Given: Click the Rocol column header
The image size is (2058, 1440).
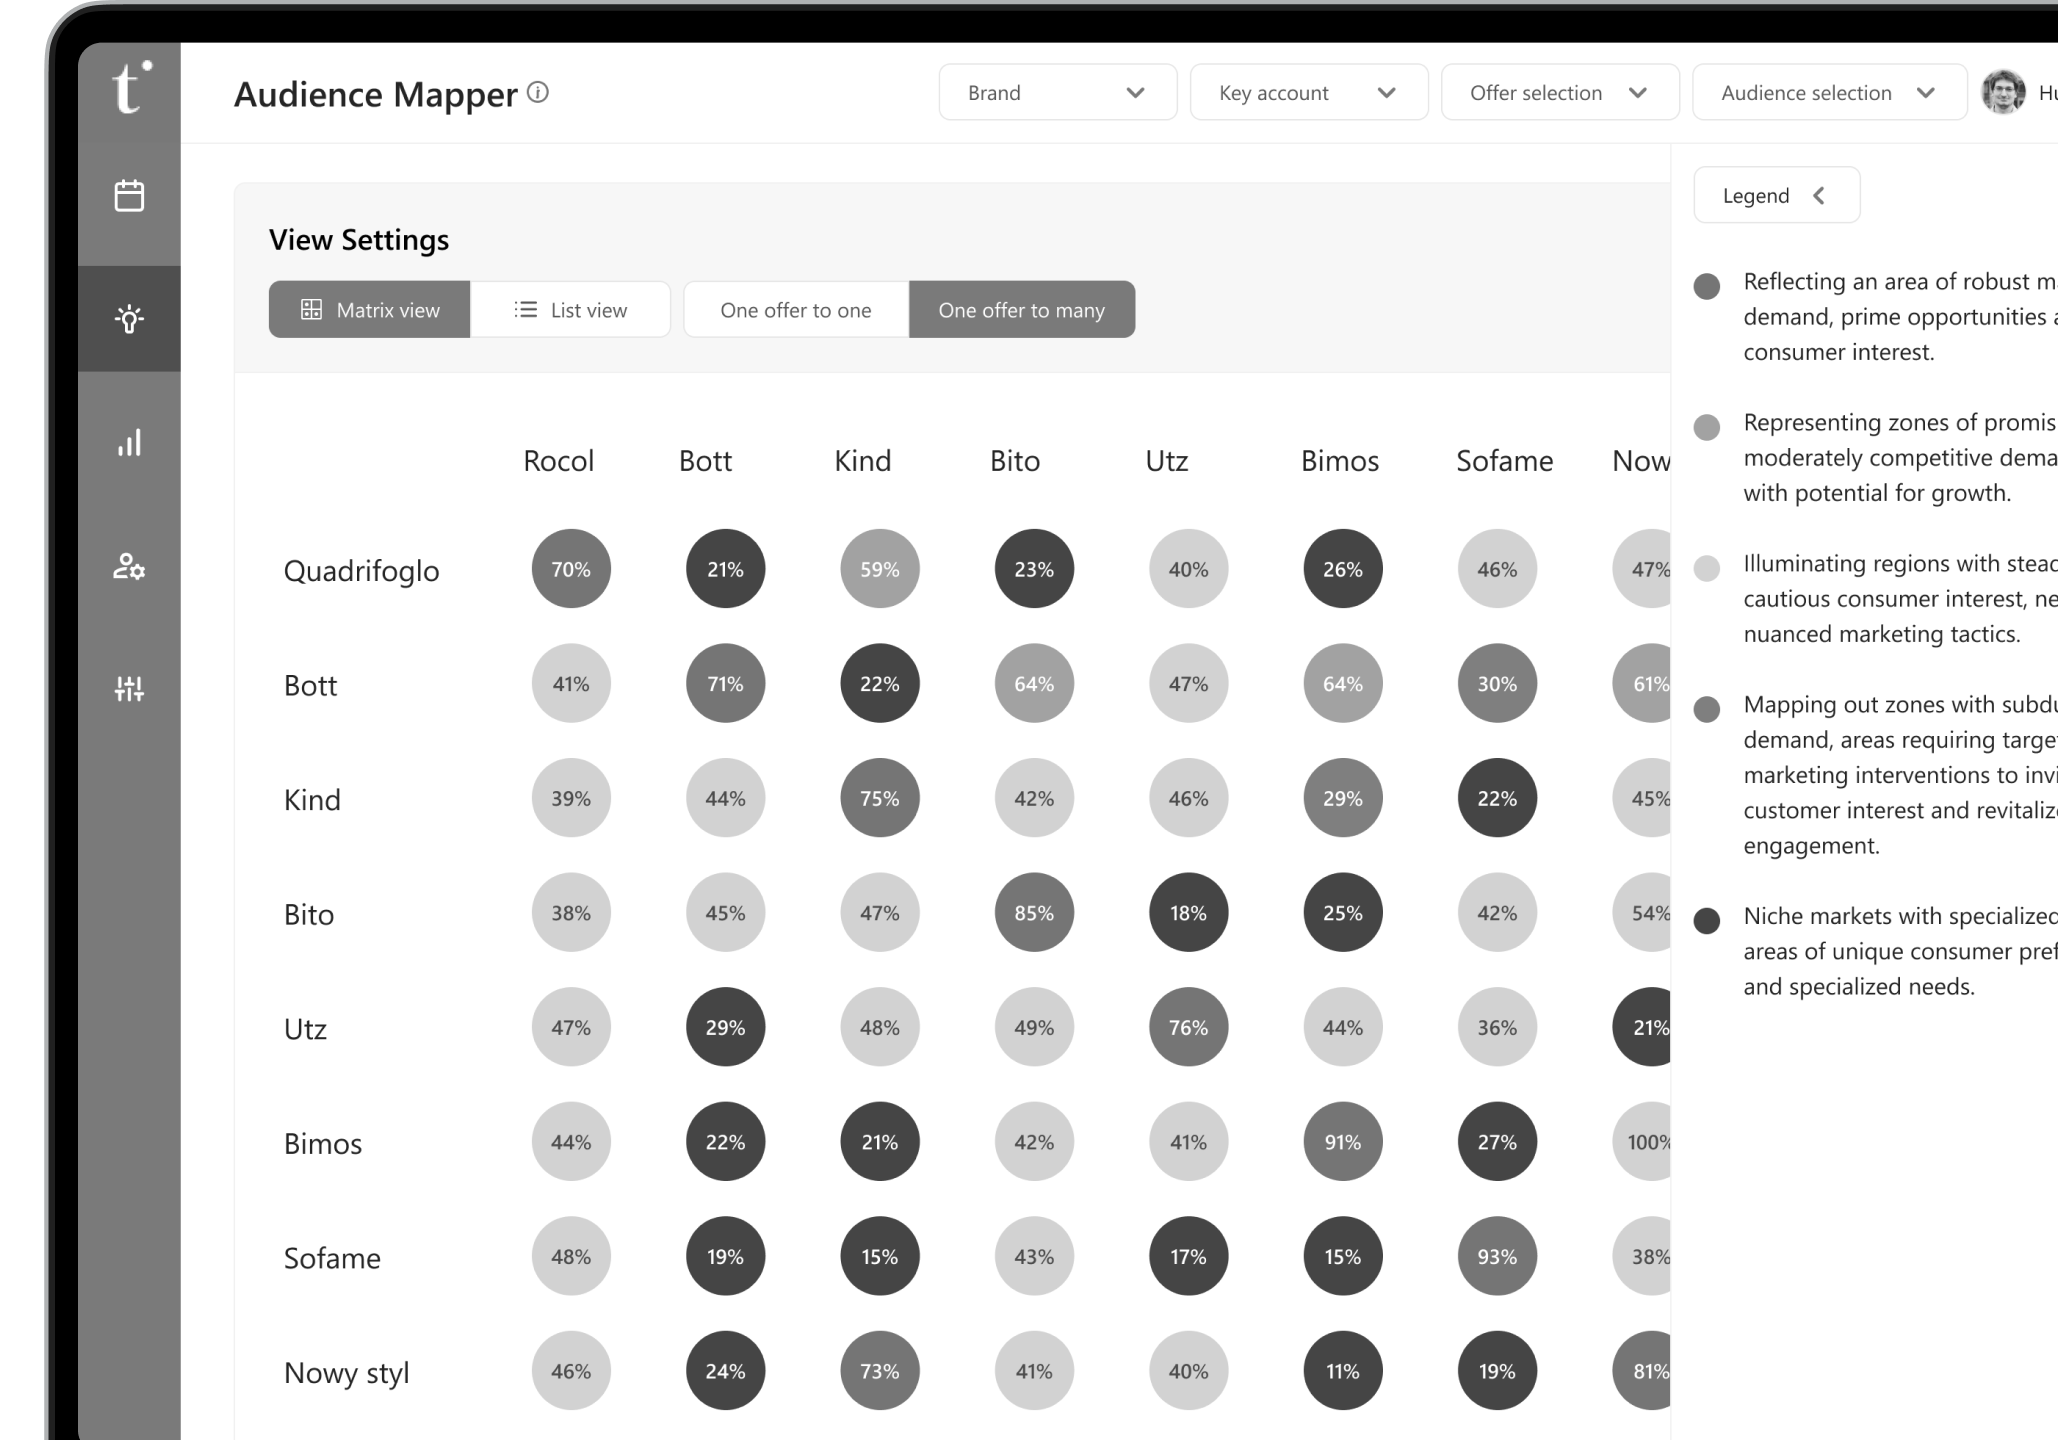Looking at the screenshot, I should [558, 461].
